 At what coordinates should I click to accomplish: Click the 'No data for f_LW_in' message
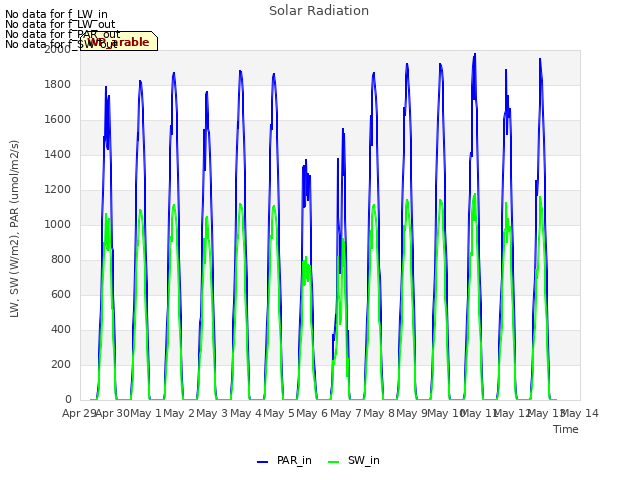click(x=56, y=14)
